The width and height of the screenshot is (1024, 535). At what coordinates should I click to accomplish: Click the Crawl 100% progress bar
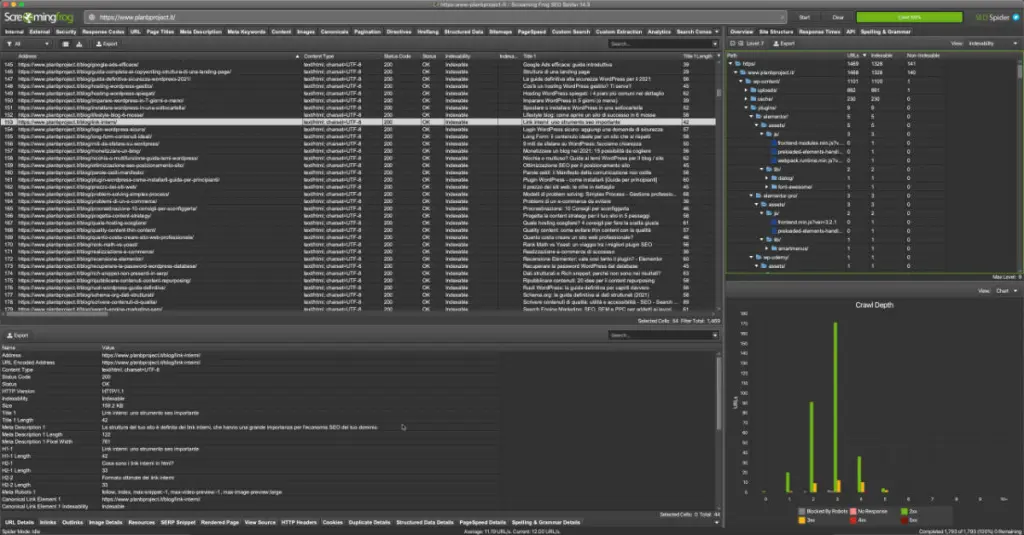(909, 17)
